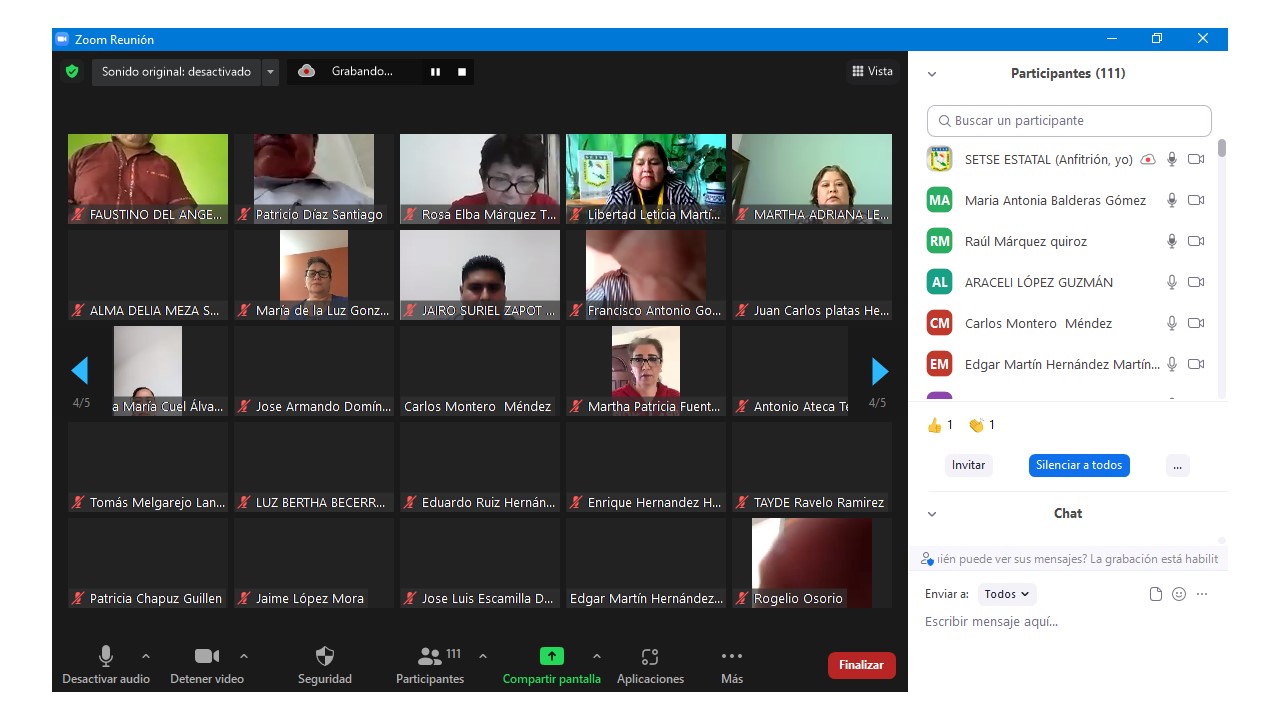Select Martha Patricia Fuent video tile

(x=646, y=371)
